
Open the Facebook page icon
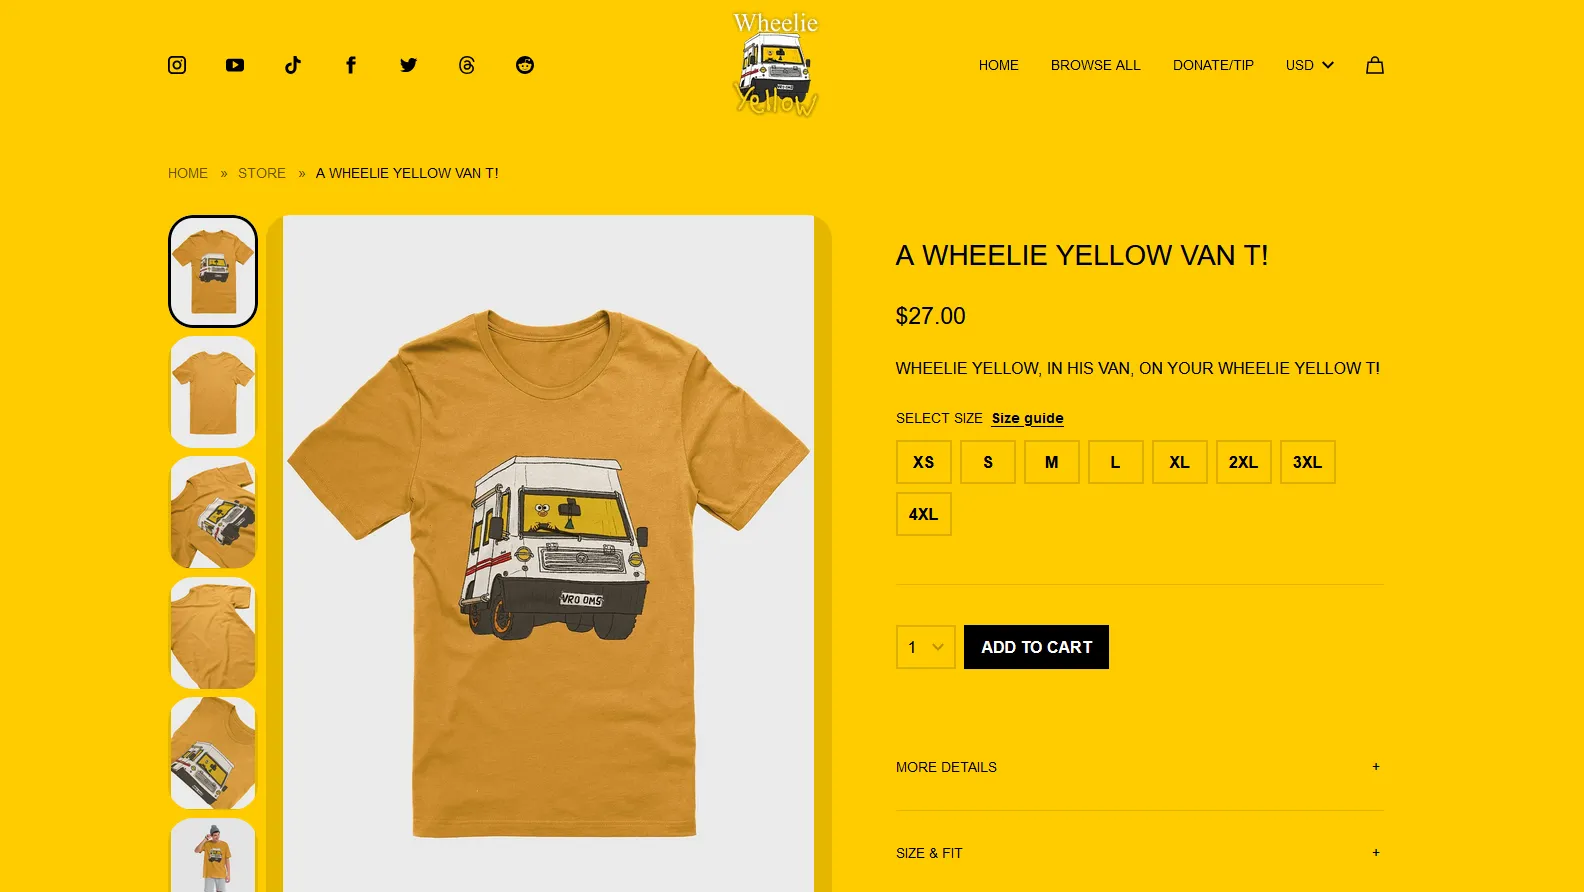click(x=351, y=65)
